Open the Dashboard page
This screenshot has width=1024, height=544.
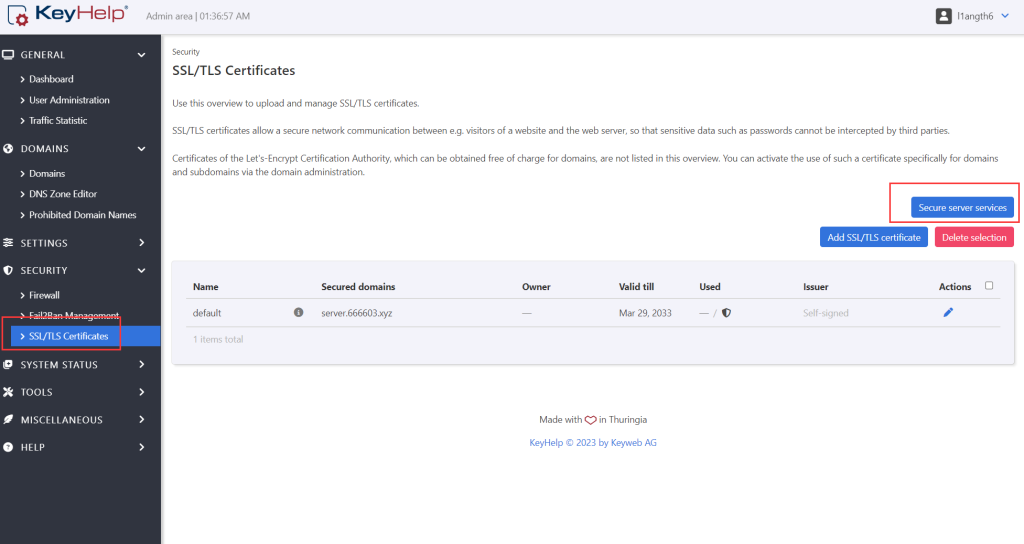pos(51,79)
